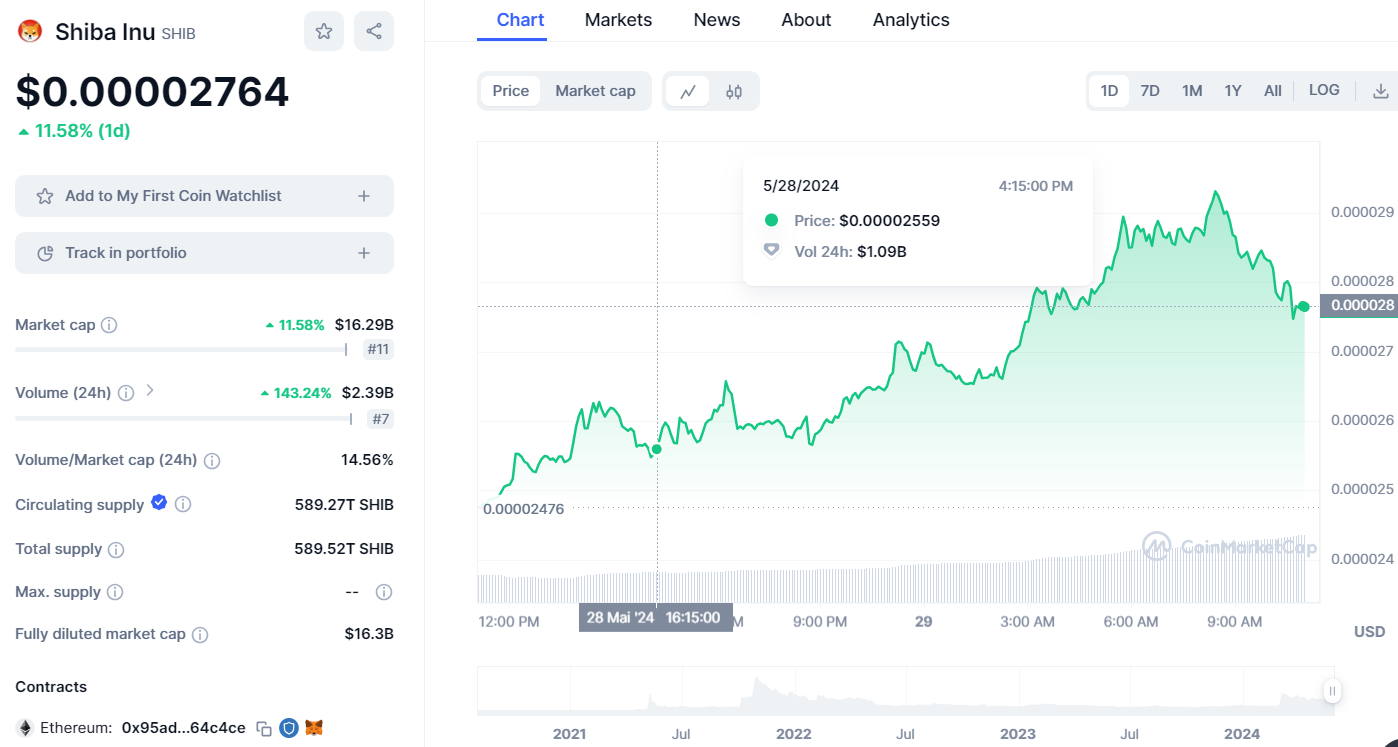The width and height of the screenshot is (1398, 747).
Task: Click the Circulating supply info icon
Action: pyautogui.click(x=183, y=505)
